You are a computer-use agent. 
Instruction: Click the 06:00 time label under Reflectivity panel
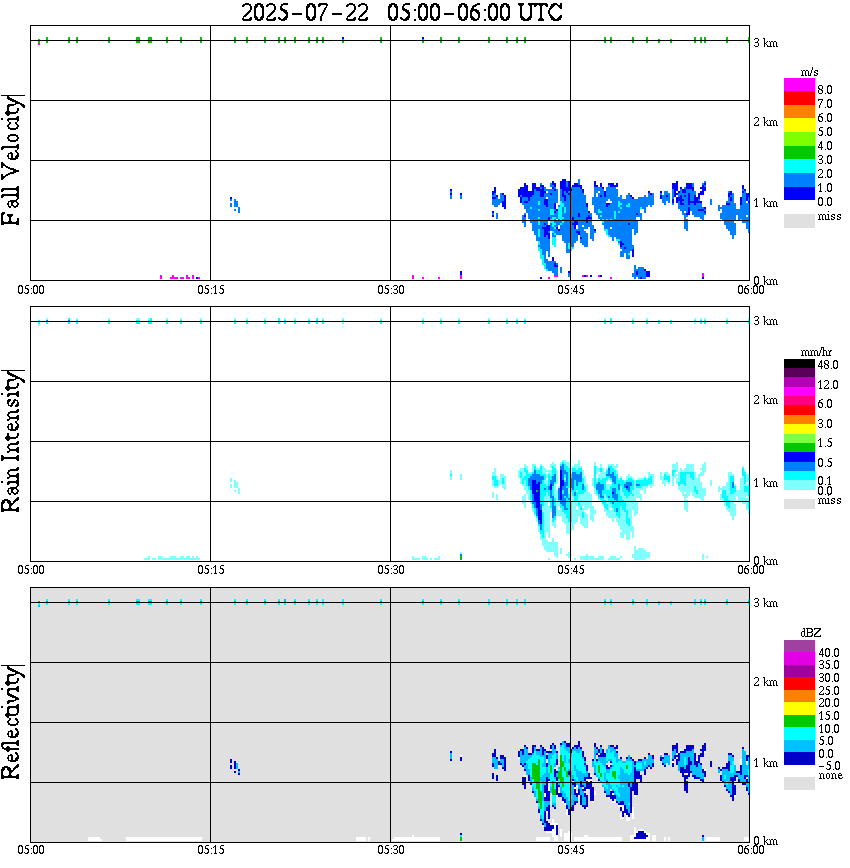(x=751, y=850)
